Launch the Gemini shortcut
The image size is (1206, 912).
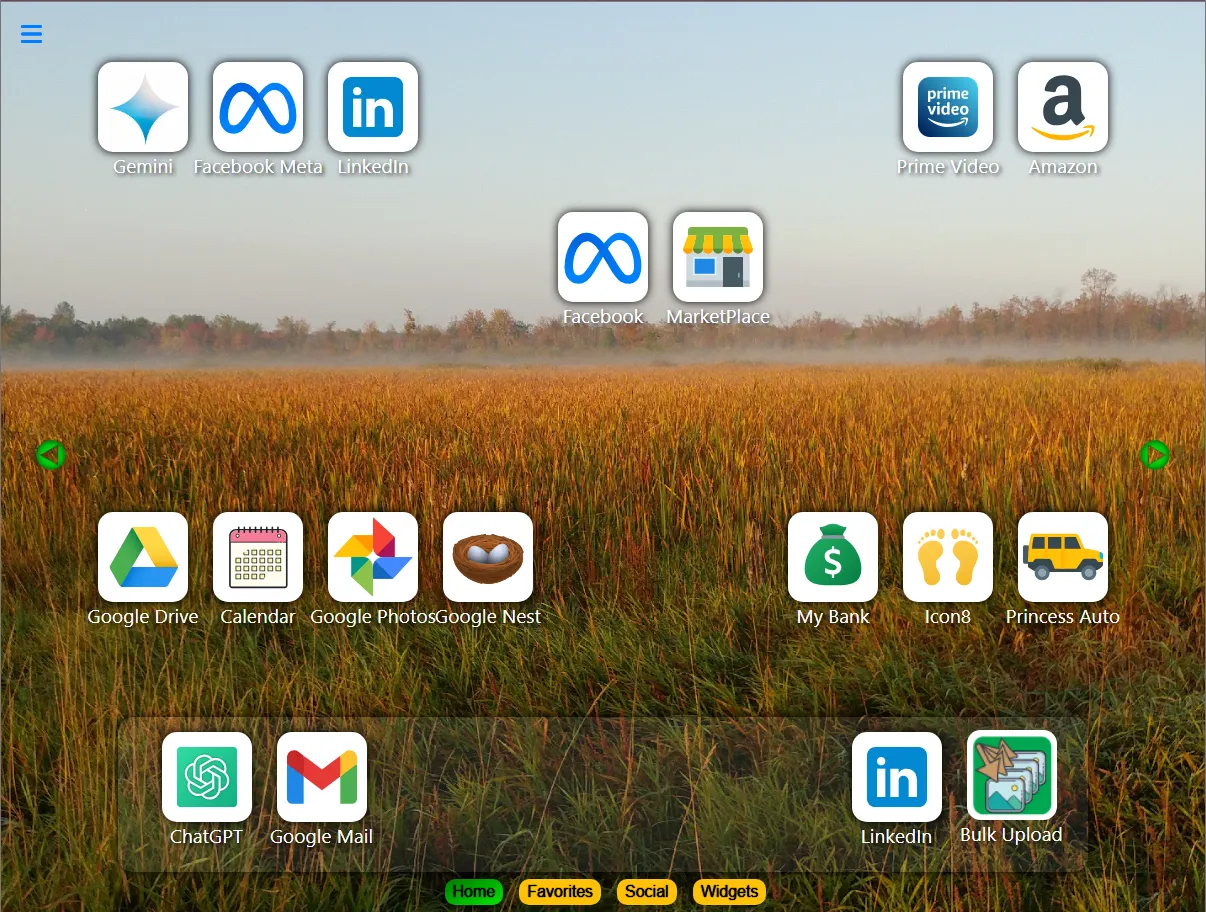[143, 107]
